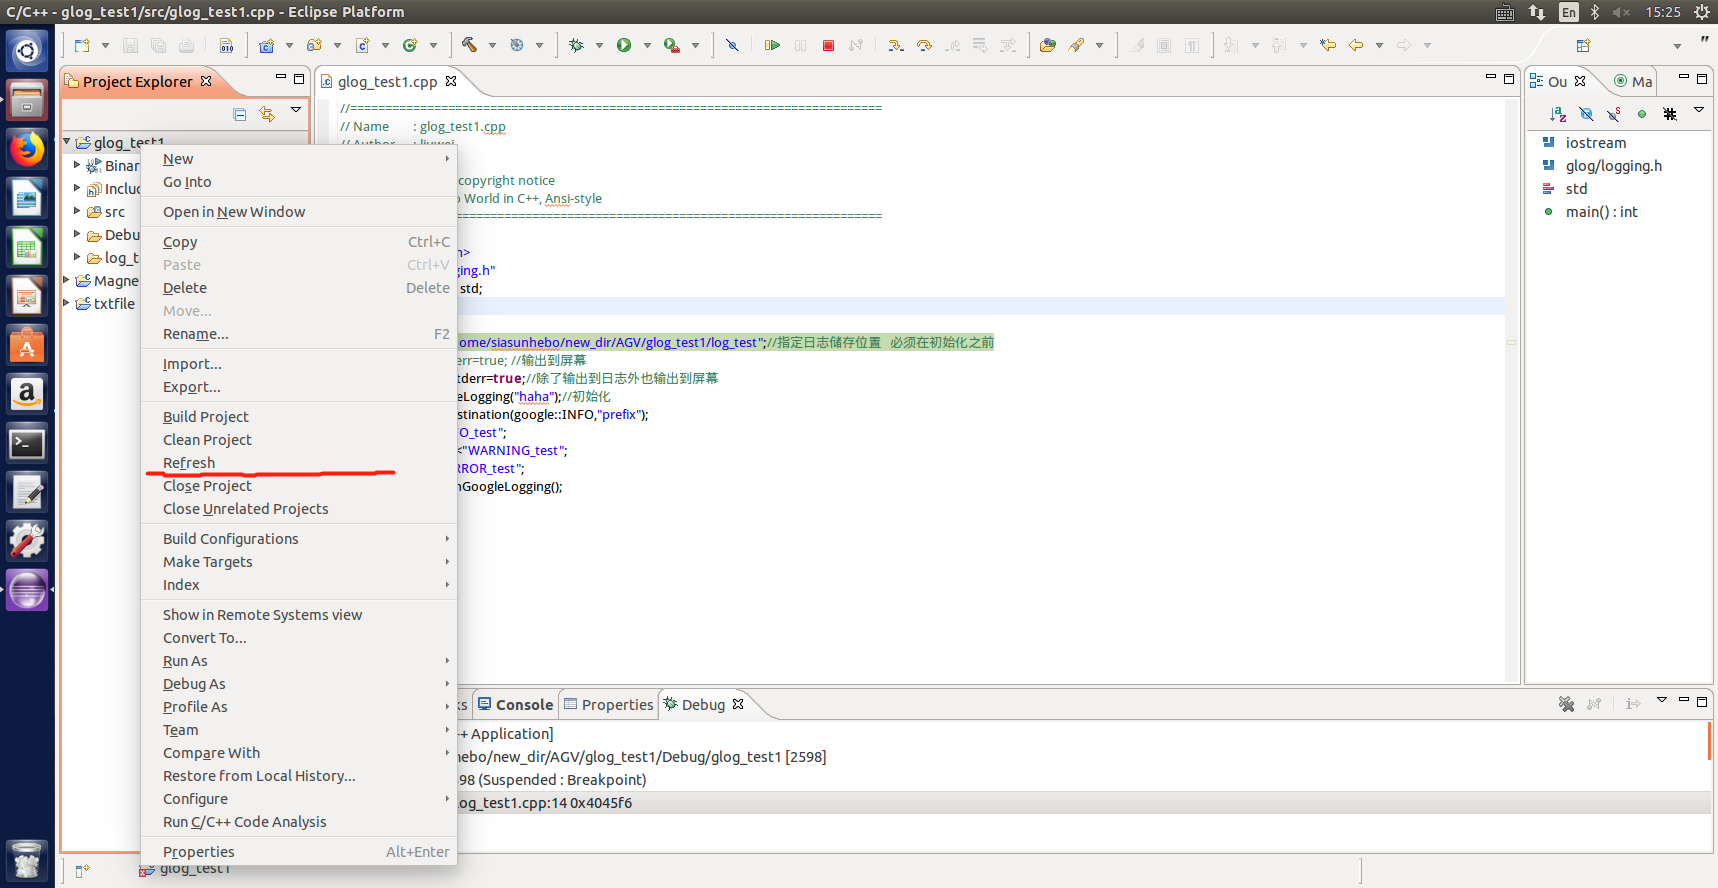
Task: Open Ubuntu Software Center from dock
Action: (27, 345)
